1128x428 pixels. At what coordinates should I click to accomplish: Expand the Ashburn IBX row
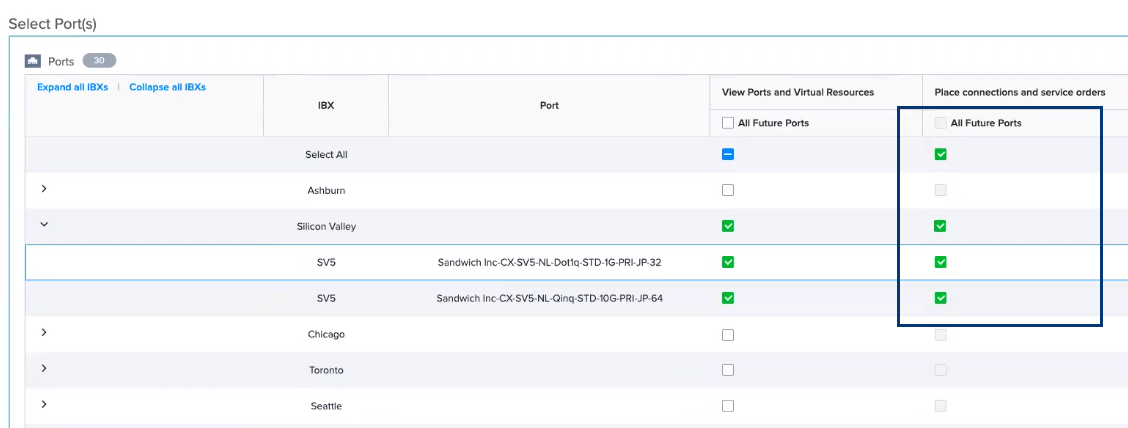click(44, 189)
